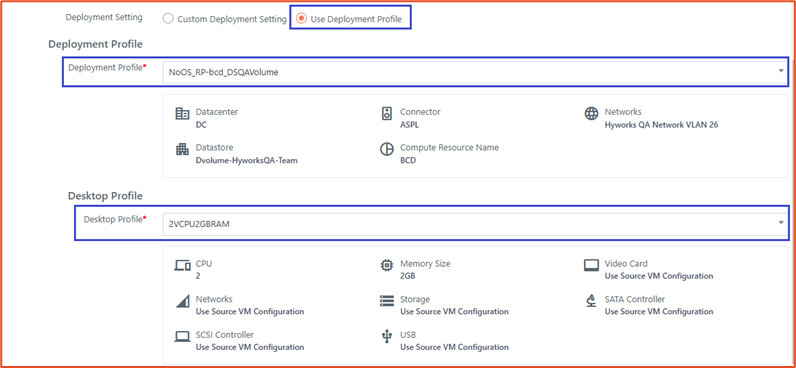Click the ASPL connector value
This screenshot has height=368, width=796.
[409, 125]
